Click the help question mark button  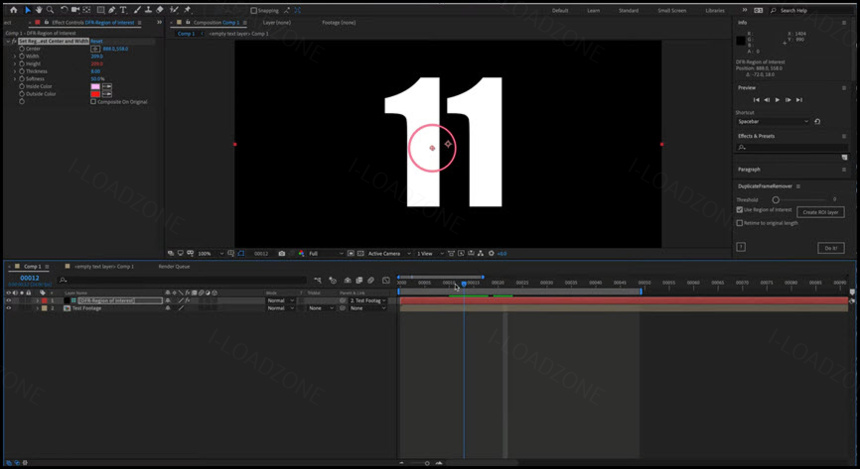[741, 247]
